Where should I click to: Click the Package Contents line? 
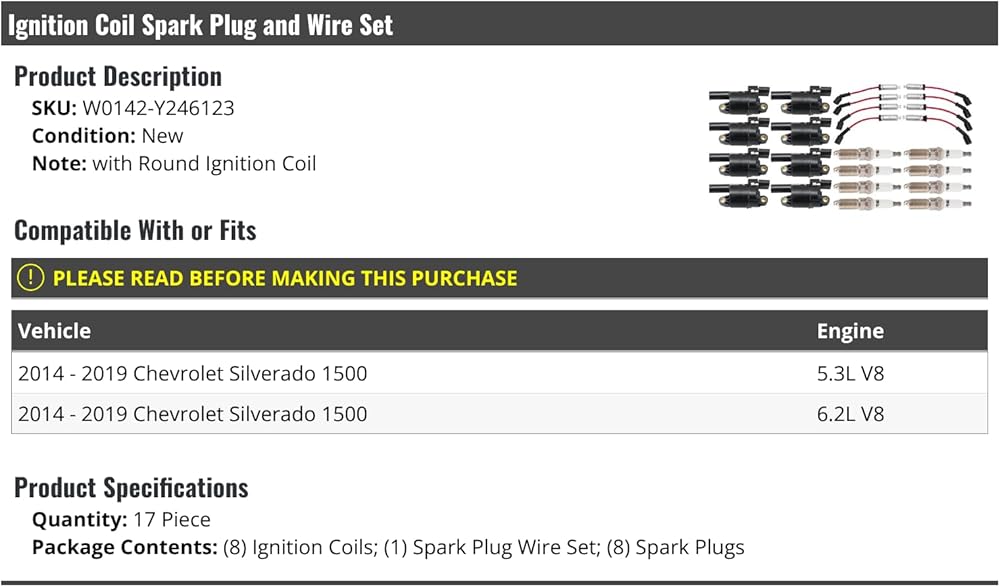388,547
